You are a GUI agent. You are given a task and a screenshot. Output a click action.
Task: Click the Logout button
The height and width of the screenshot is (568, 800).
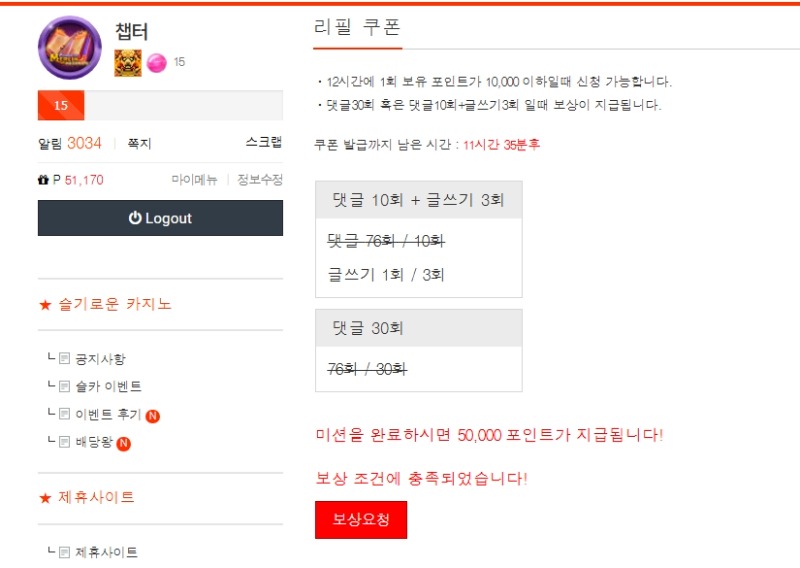pos(160,218)
